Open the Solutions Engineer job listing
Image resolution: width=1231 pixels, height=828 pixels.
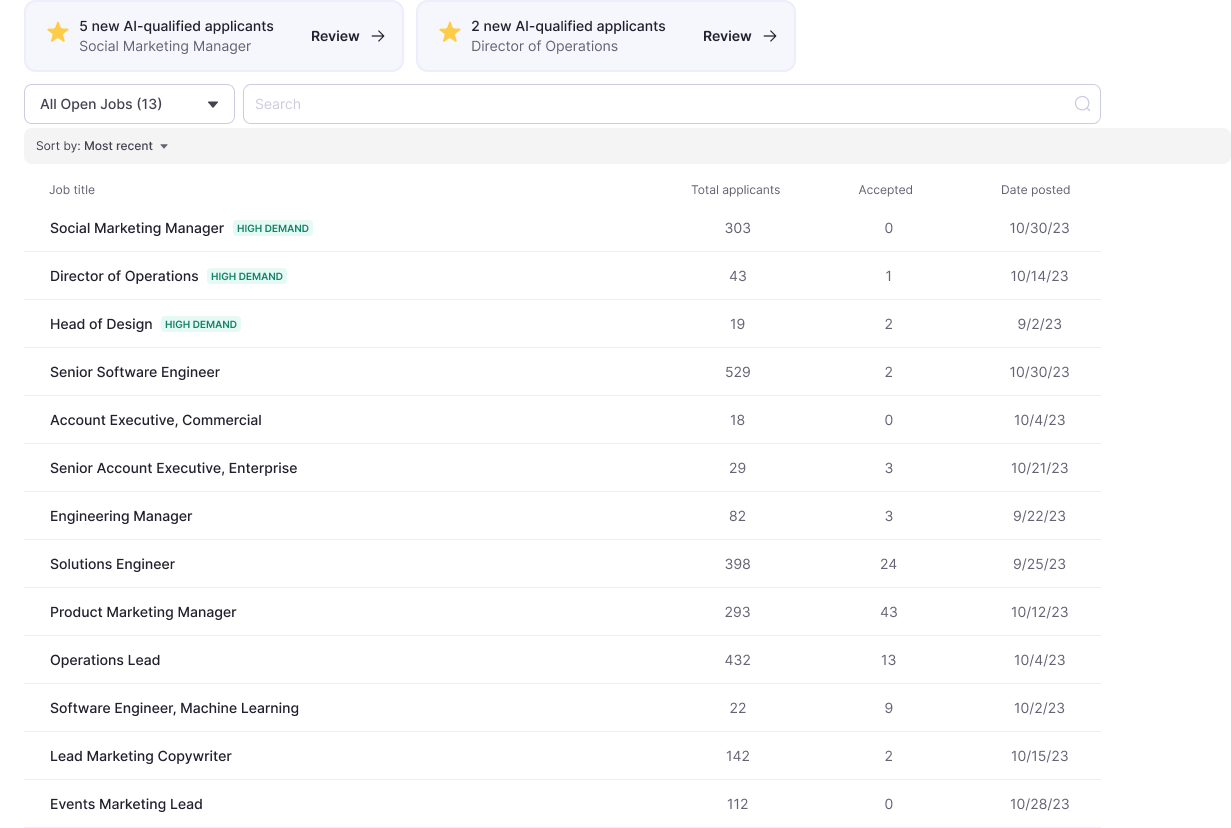pos(112,564)
